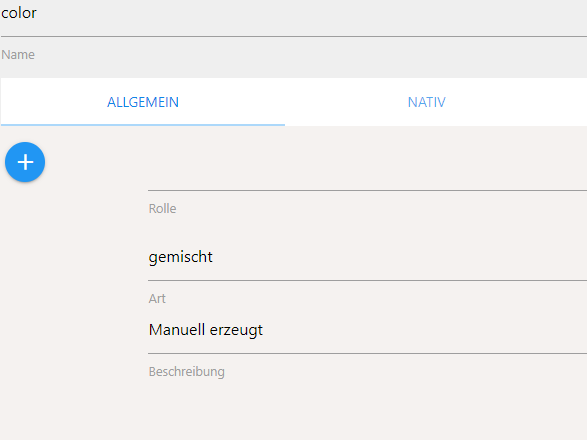Click the Name label under the field

point(18,55)
